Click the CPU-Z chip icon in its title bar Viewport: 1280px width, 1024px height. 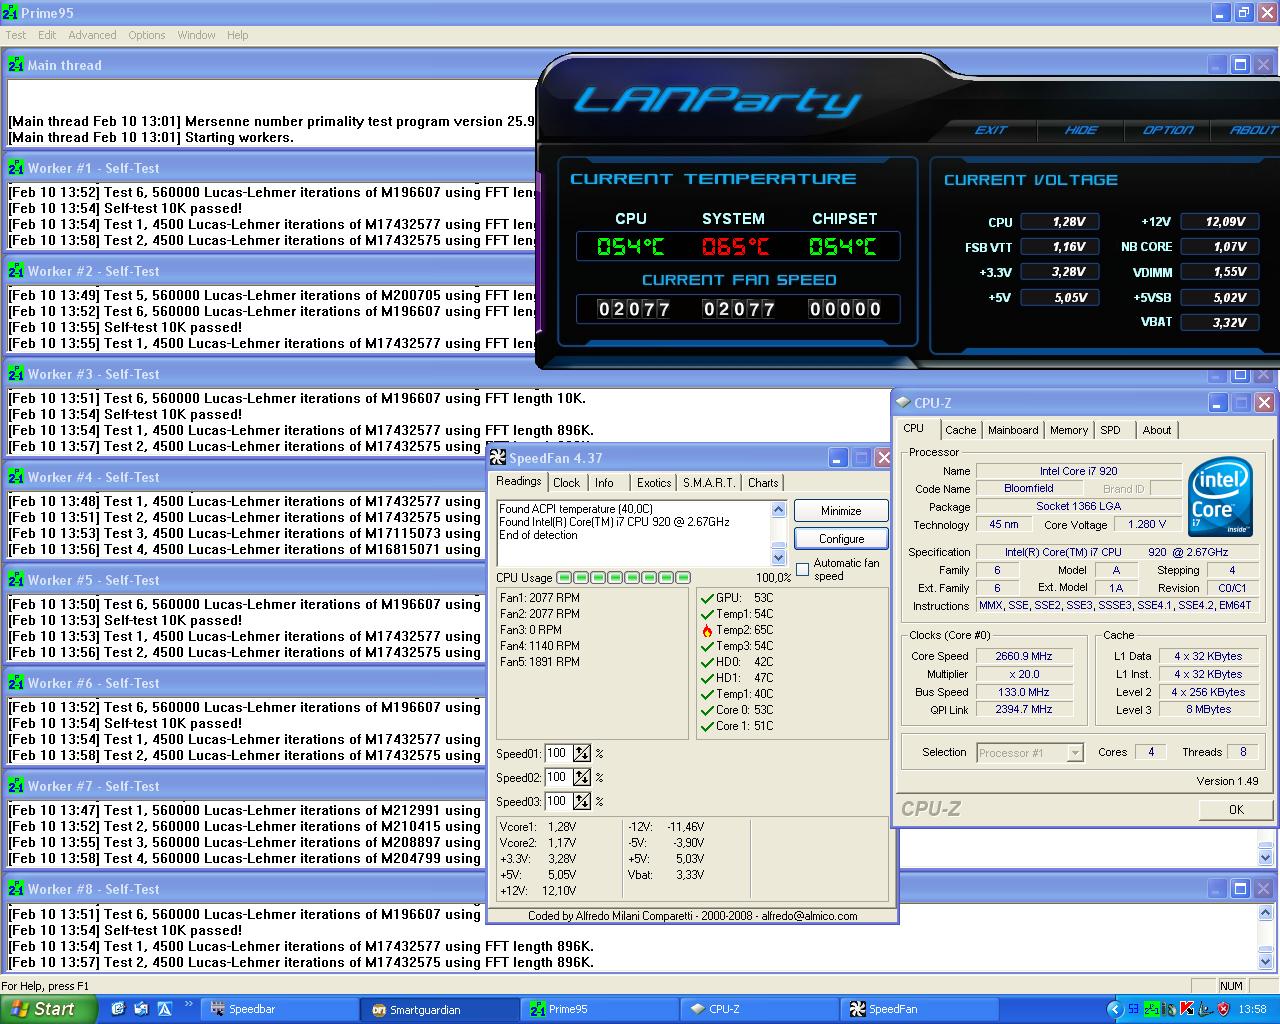902,402
